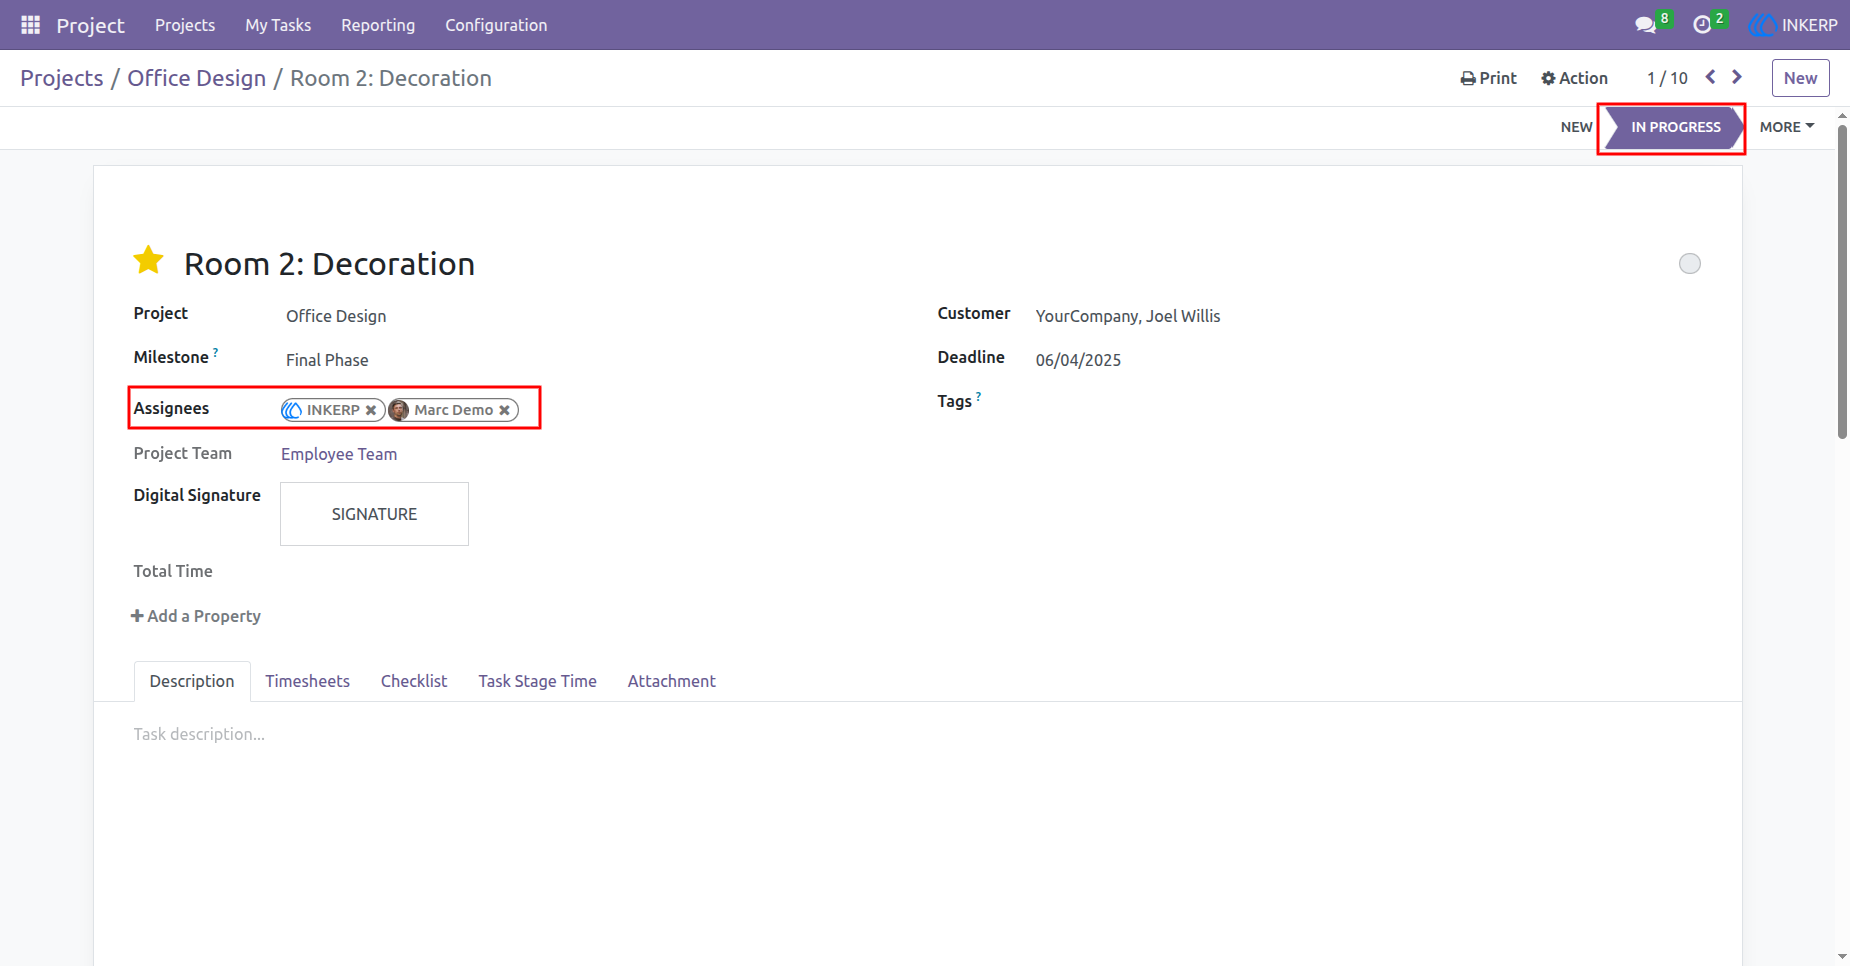Screen dimensions: 1850x966
Task: Open the Action gear menu
Action: coord(1574,78)
